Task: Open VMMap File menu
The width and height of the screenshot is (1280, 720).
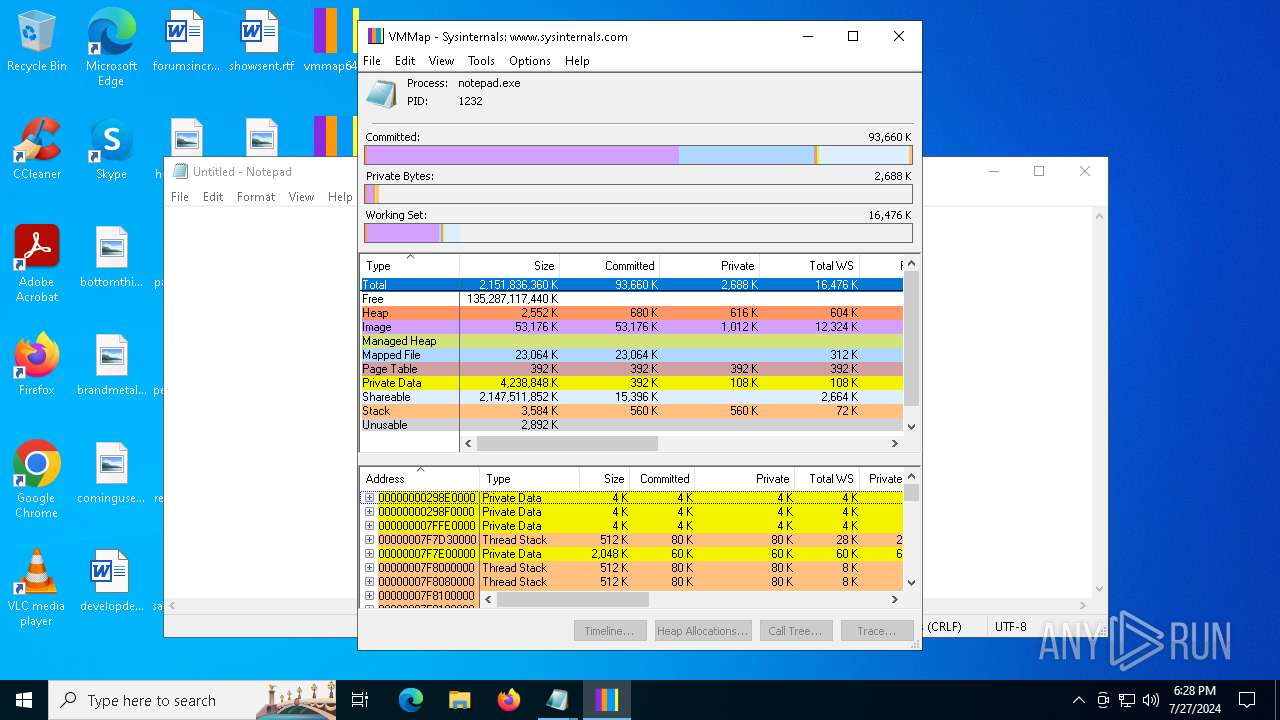Action: pos(372,61)
